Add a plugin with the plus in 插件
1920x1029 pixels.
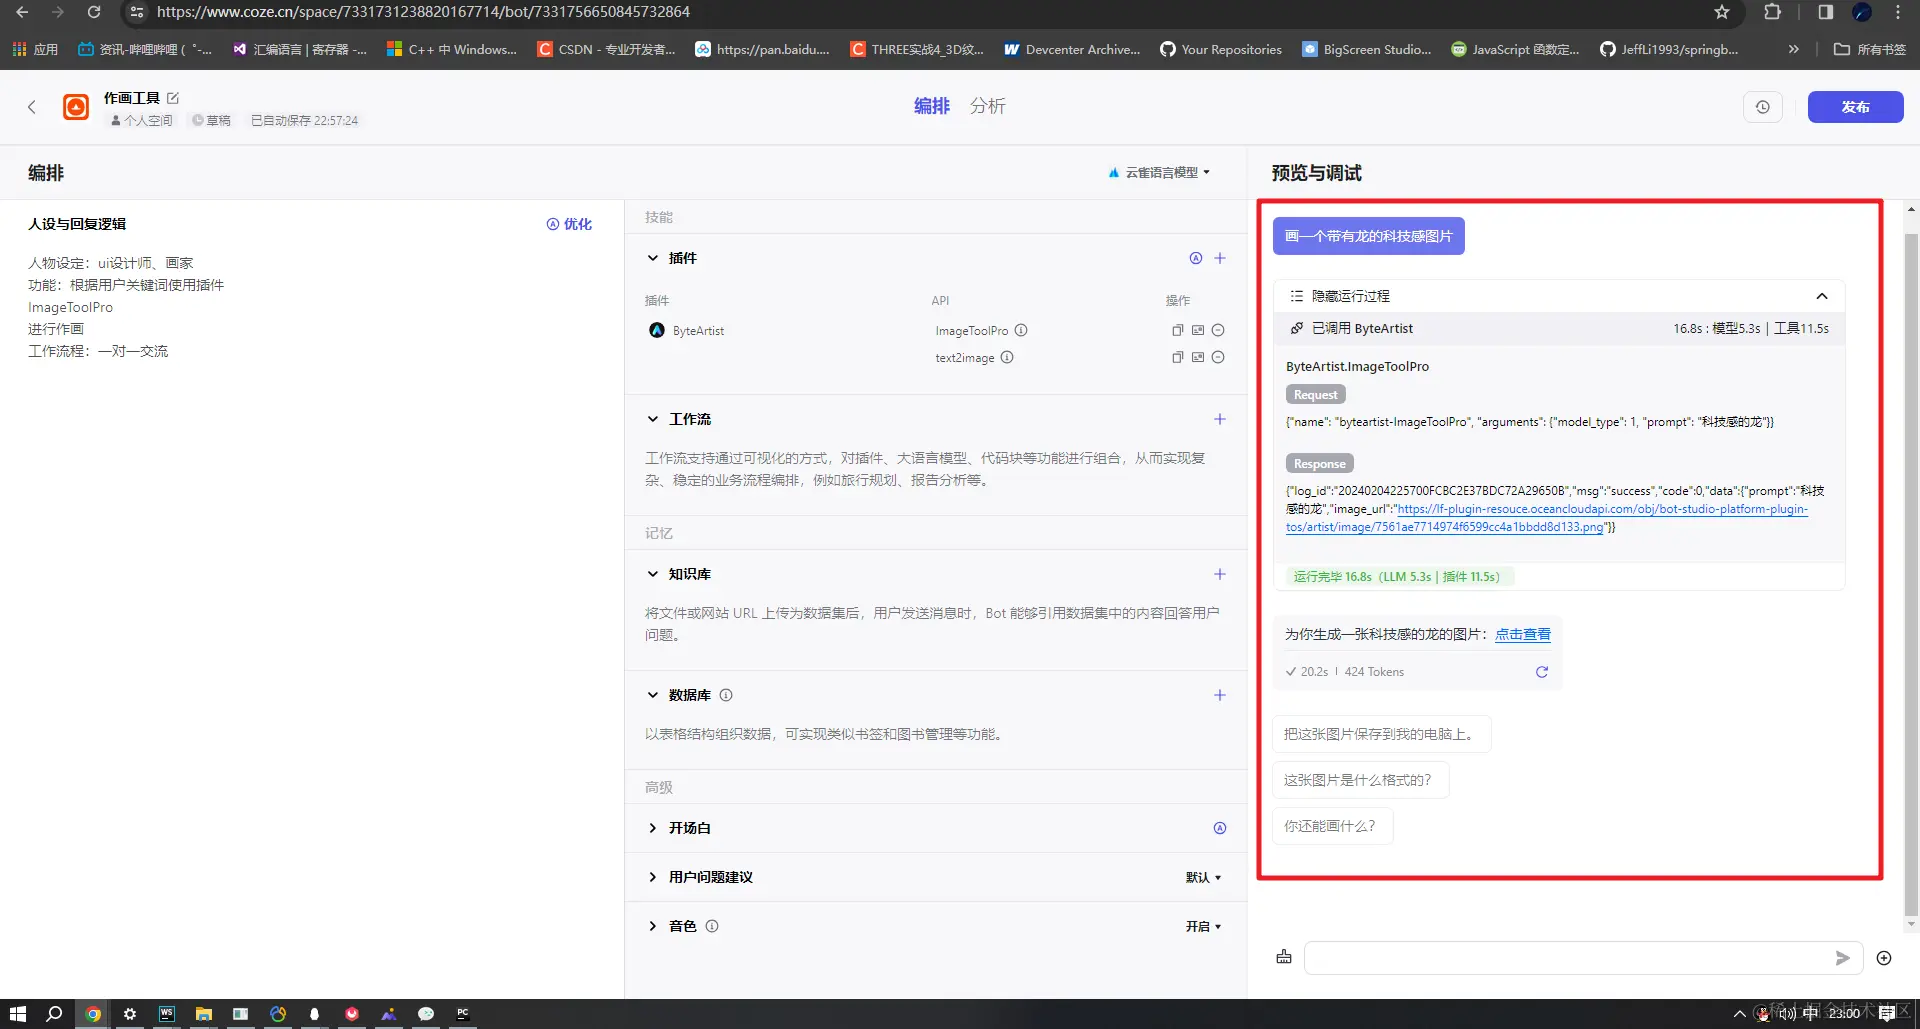[x=1220, y=258]
